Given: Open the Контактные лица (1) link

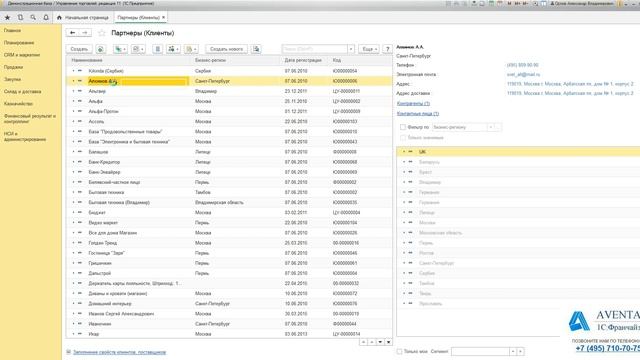Looking at the screenshot, I should click(x=418, y=114).
